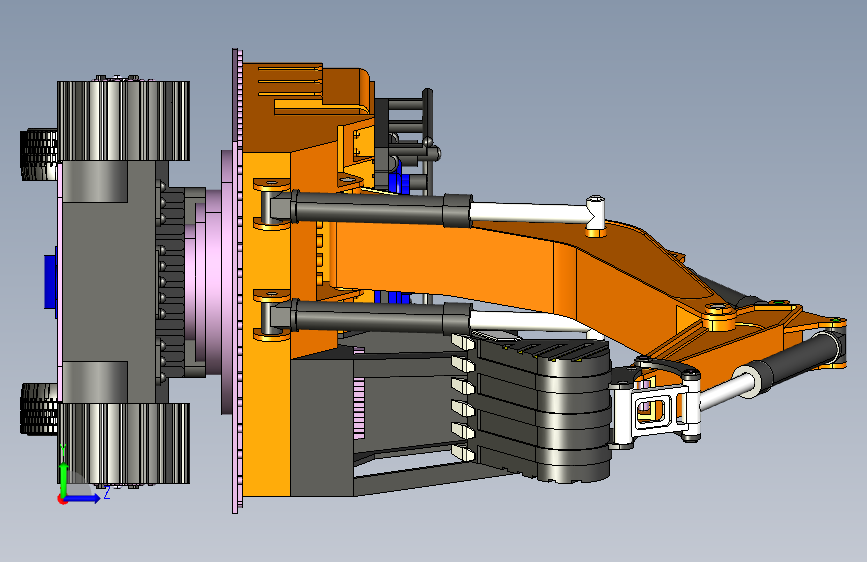
Task: Click the blue Z axis arrow of the triad
Action: coord(83,498)
